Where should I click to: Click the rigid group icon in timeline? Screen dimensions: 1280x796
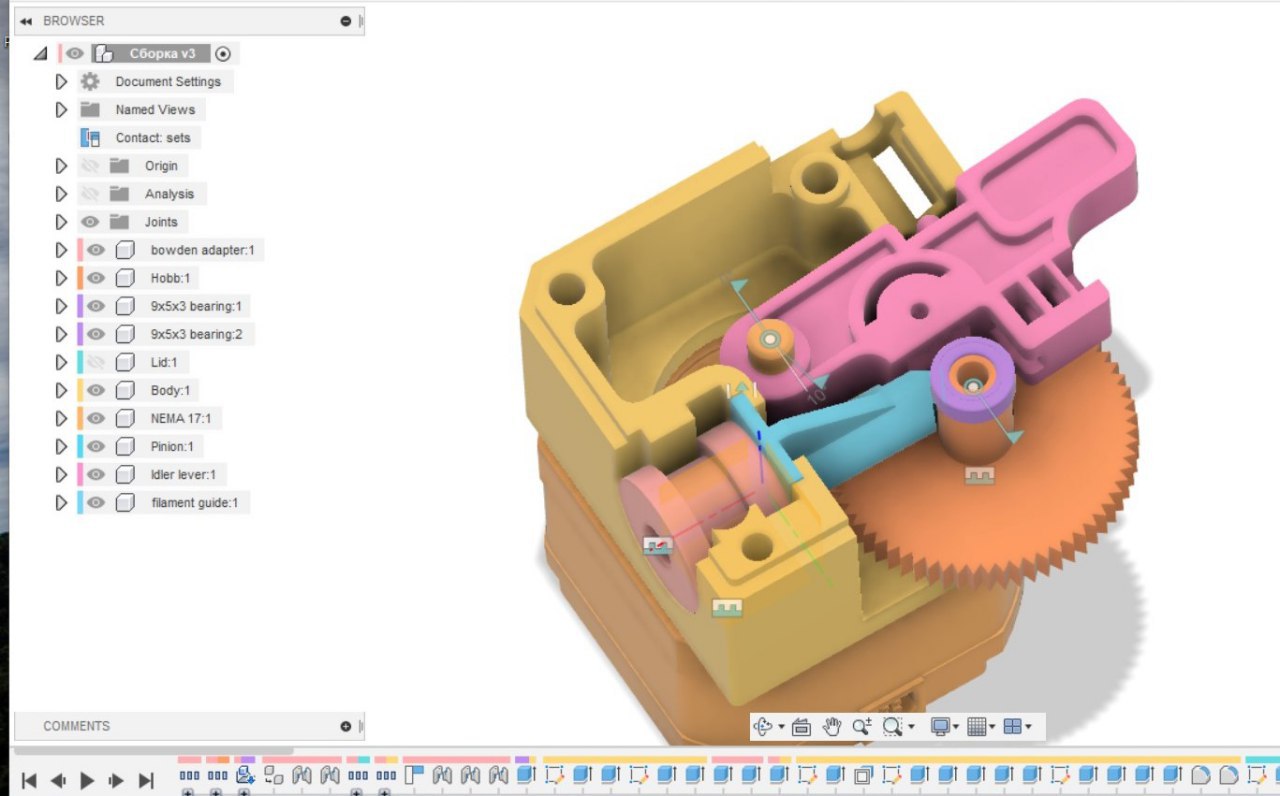tap(273, 775)
